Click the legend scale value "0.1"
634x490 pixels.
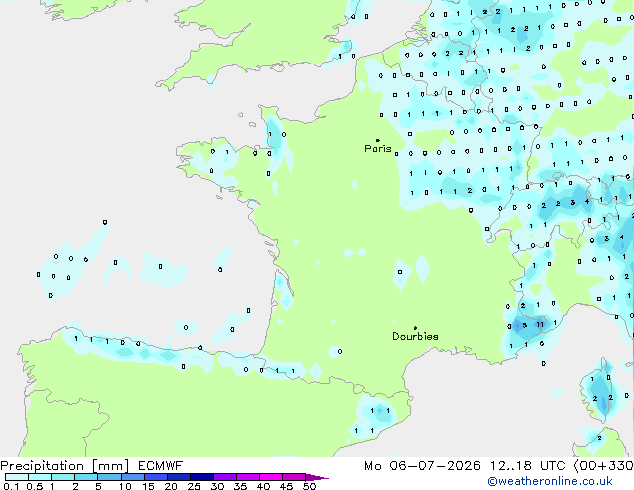point(11,486)
